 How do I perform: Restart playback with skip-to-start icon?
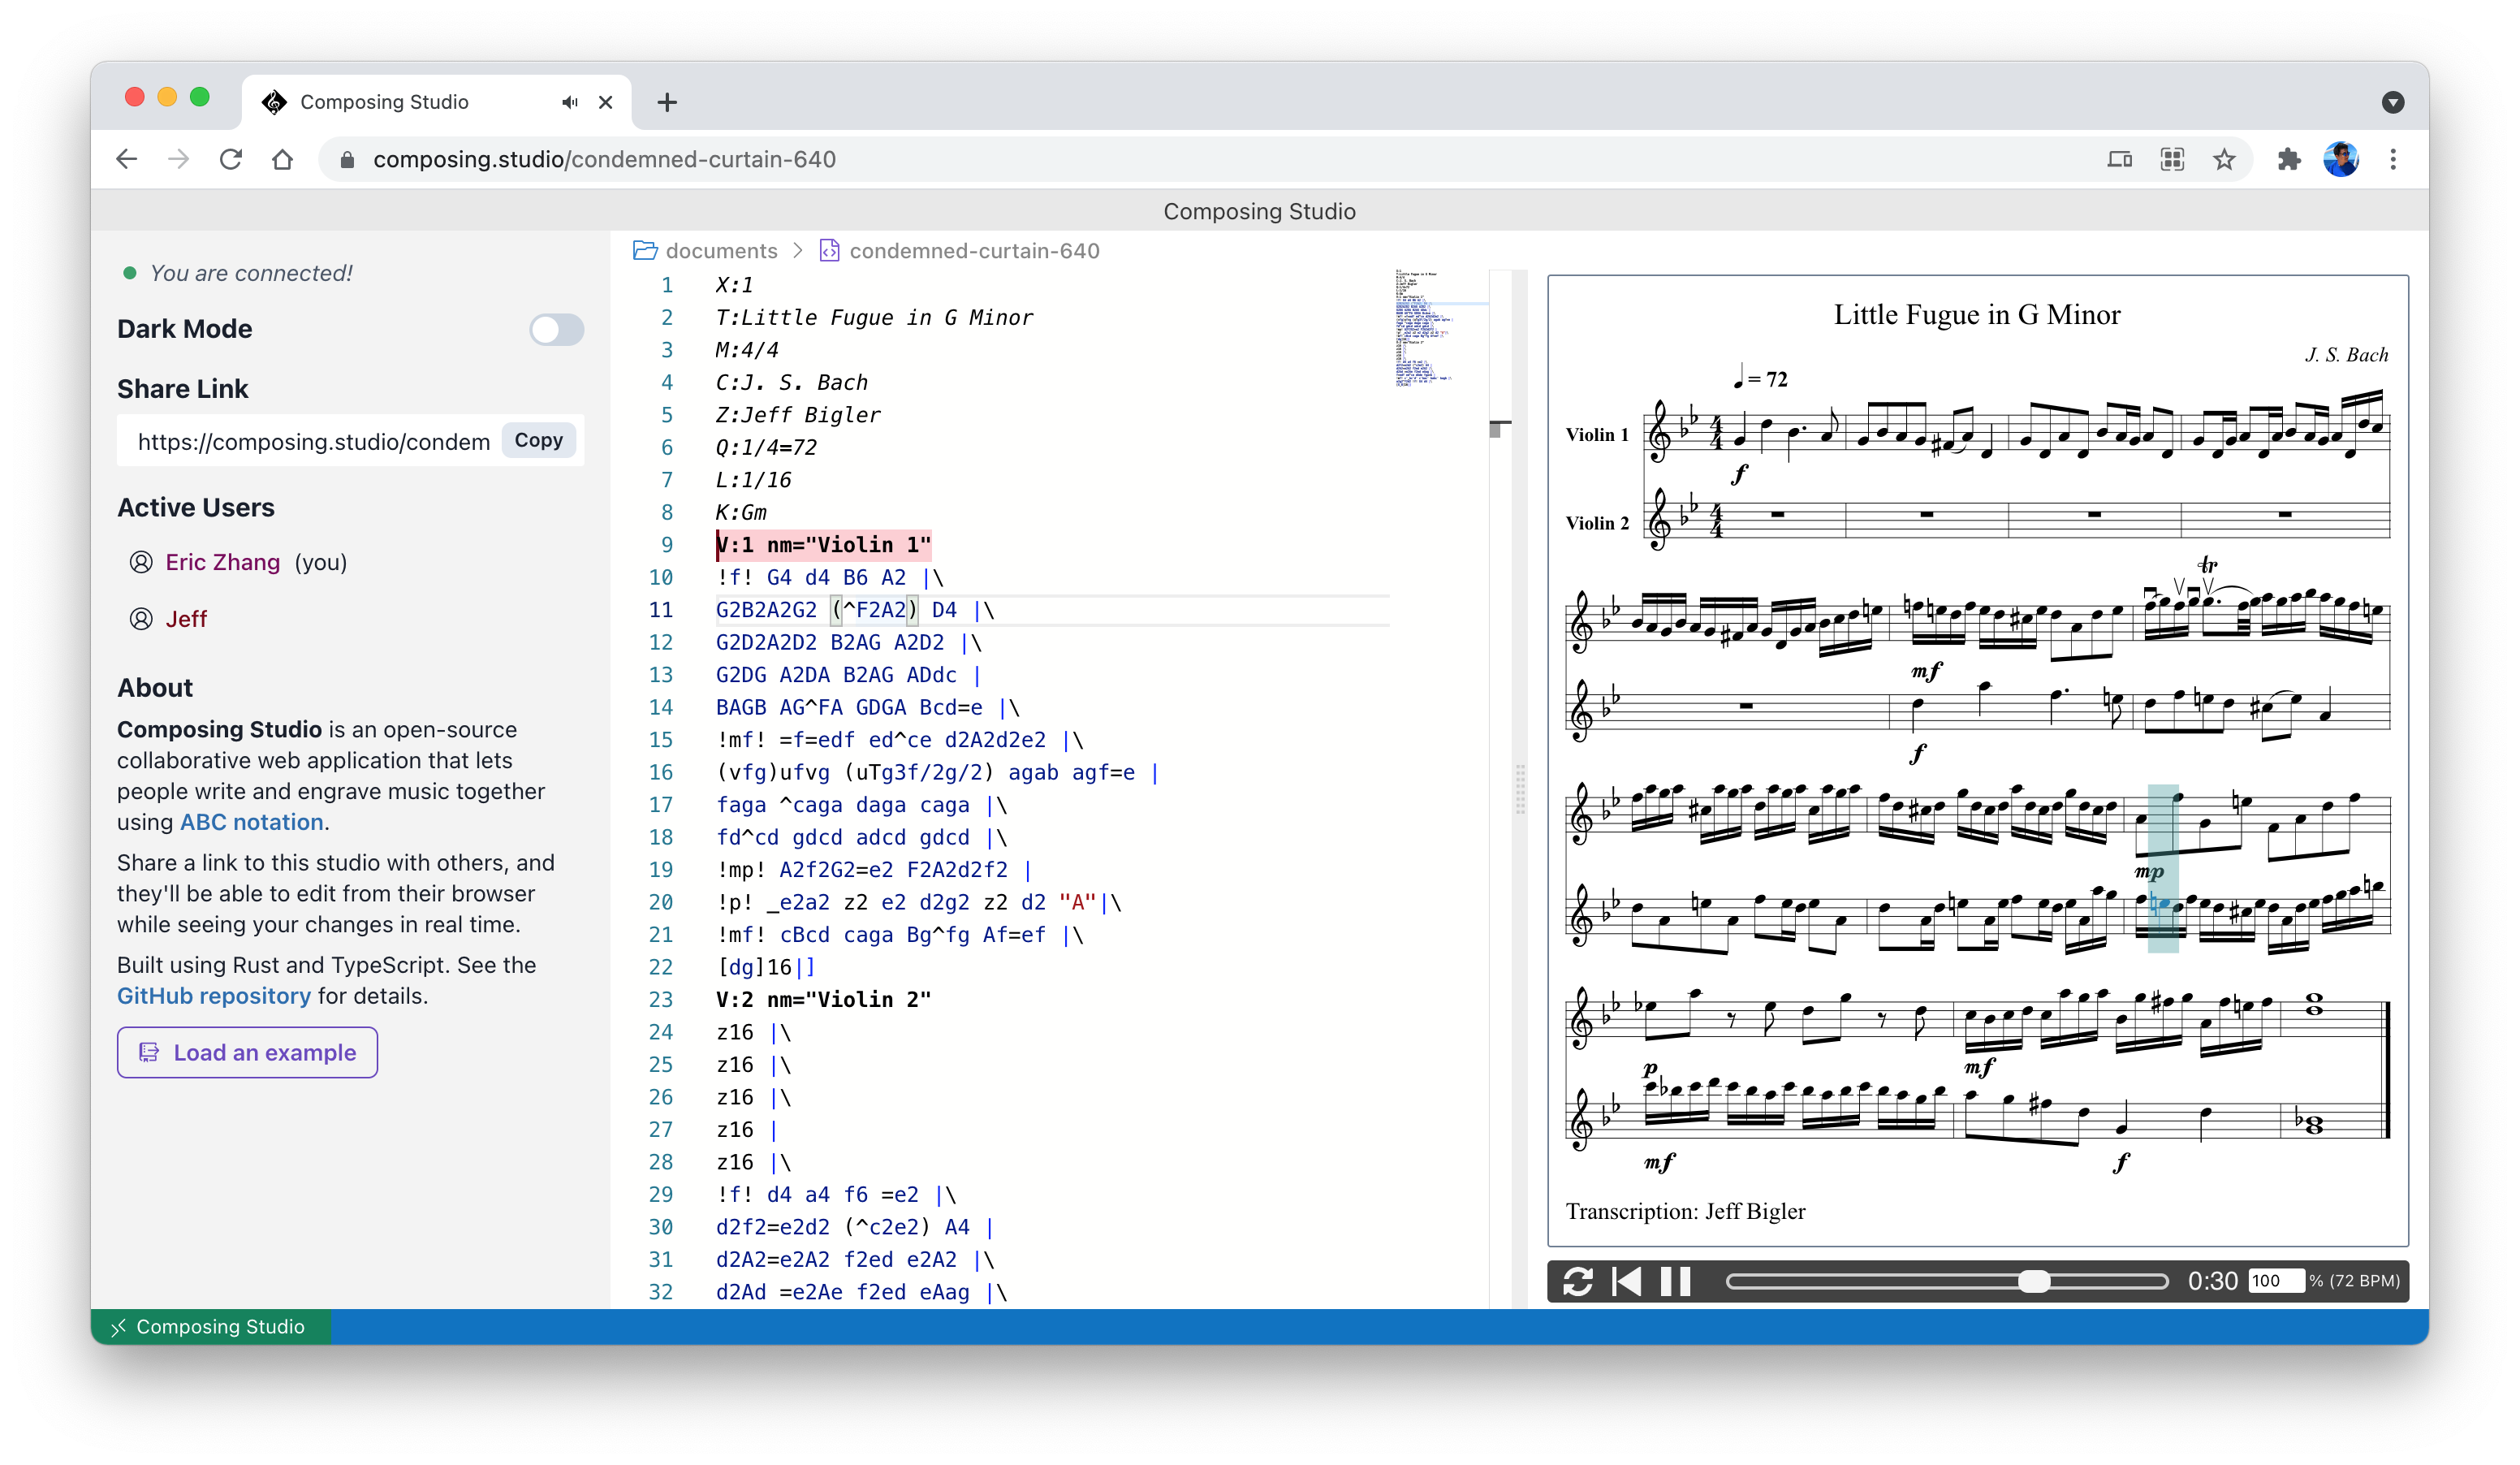click(x=1626, y=1281)
